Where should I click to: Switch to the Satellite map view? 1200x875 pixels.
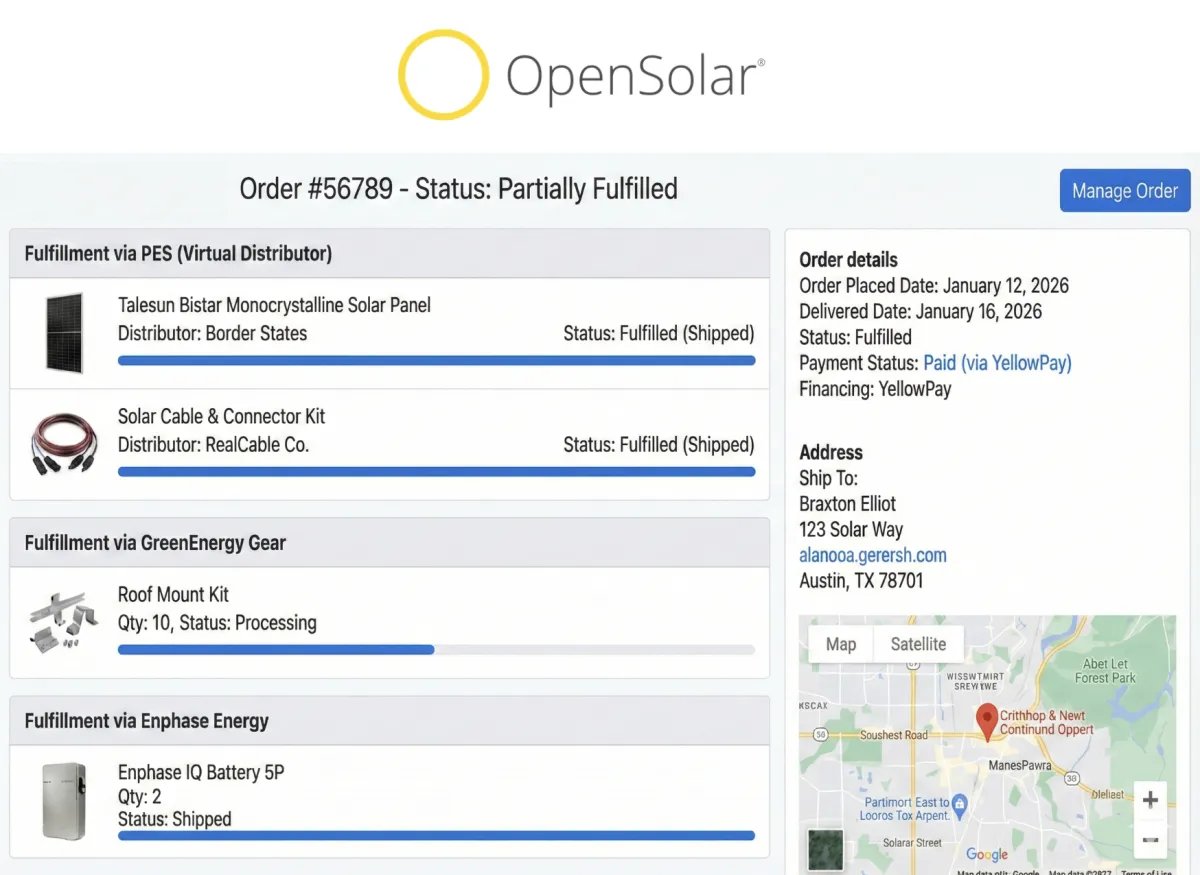pos(918,644)
